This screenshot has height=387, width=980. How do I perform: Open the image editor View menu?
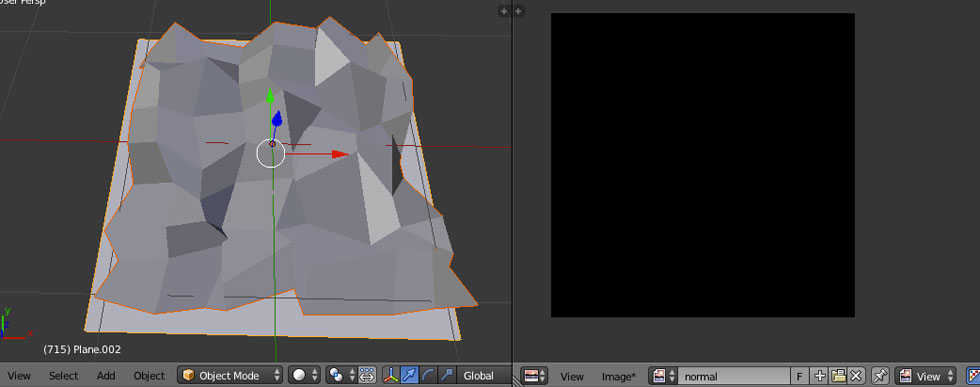pos(572,376)
